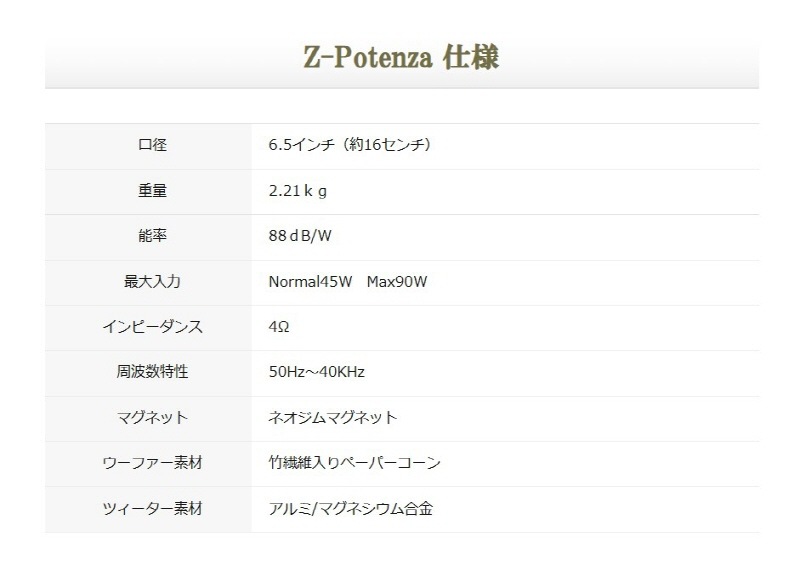Click the 竹繊維入りペーパーコーン value

355,463
